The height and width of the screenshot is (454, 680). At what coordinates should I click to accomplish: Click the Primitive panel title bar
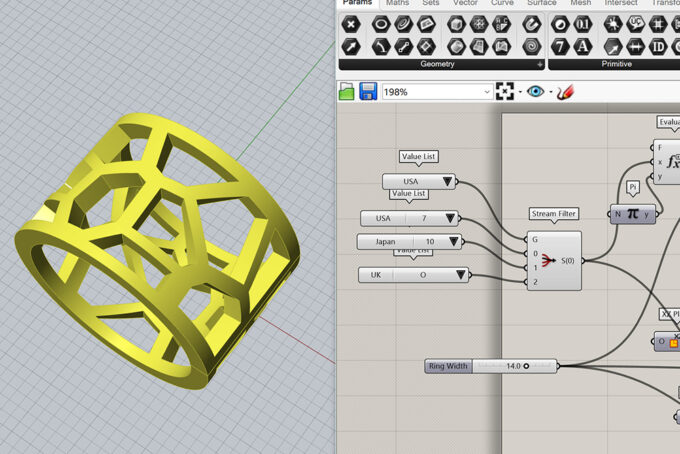pyautogui.click(x=615, y=64)
